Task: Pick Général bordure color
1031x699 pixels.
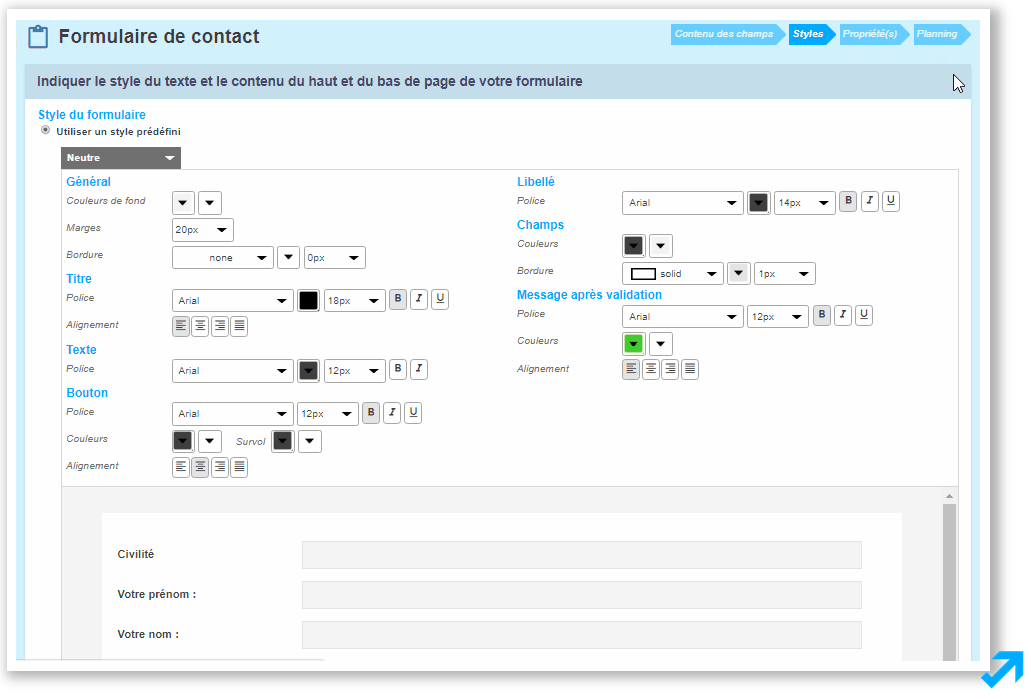Action: click(x=289, y=258)
